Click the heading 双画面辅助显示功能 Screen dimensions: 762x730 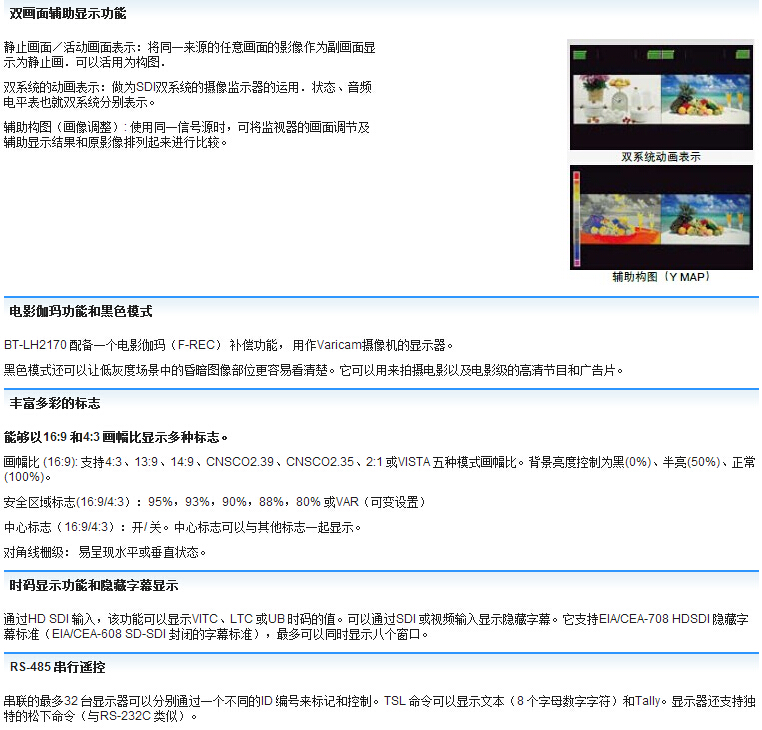coord(68,14)
